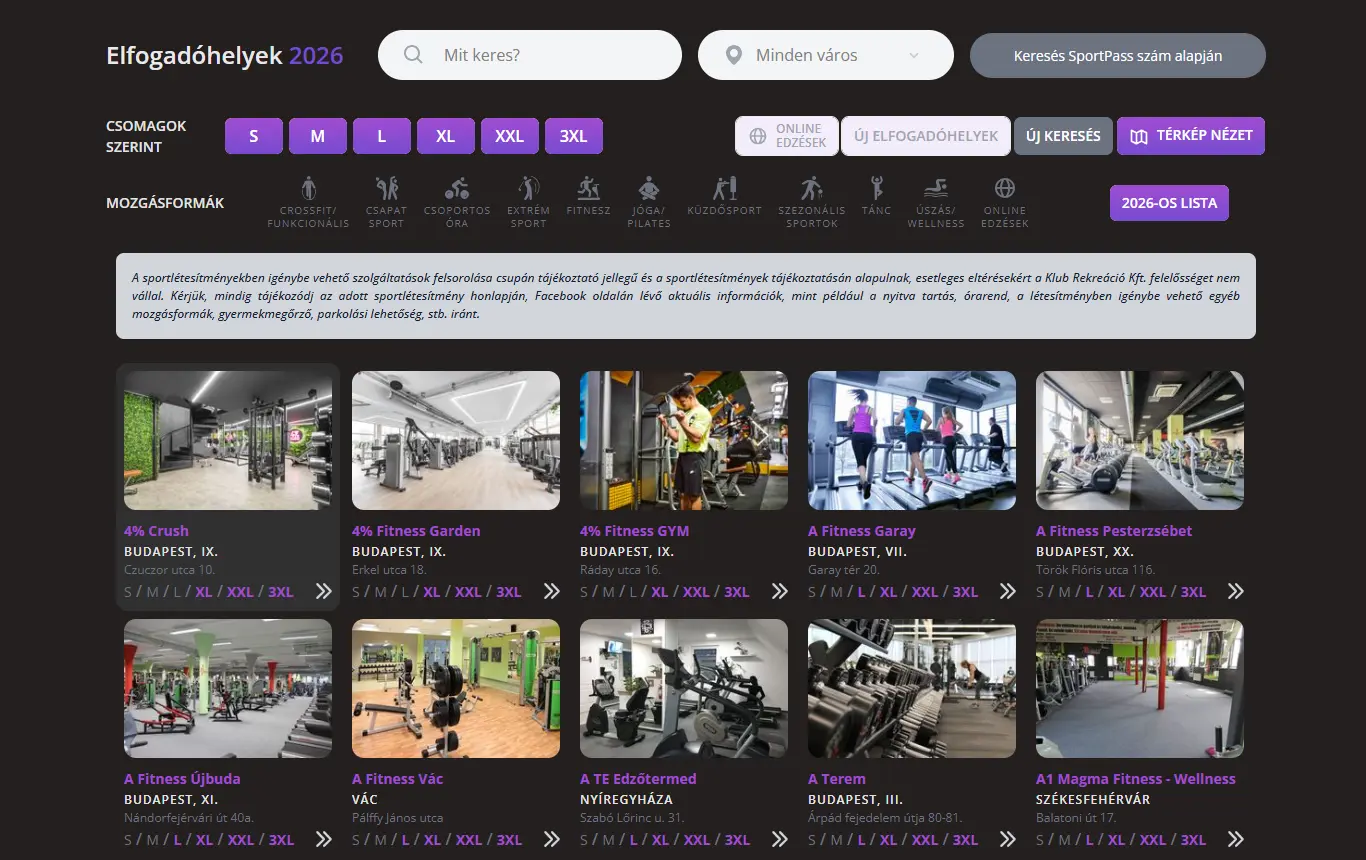
Task: Open details arrow for A Fitness Újbuda
Action: point(323,839)
